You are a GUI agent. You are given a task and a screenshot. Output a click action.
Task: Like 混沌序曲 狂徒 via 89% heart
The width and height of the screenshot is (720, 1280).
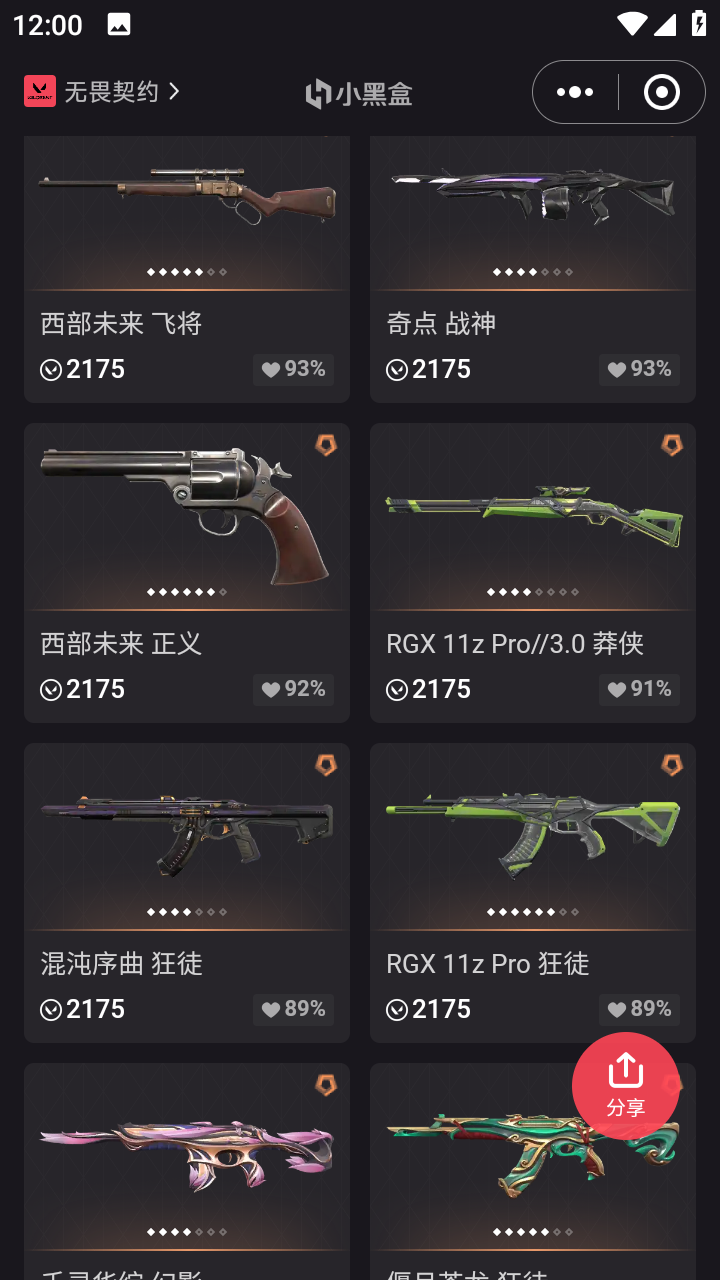293,1009
